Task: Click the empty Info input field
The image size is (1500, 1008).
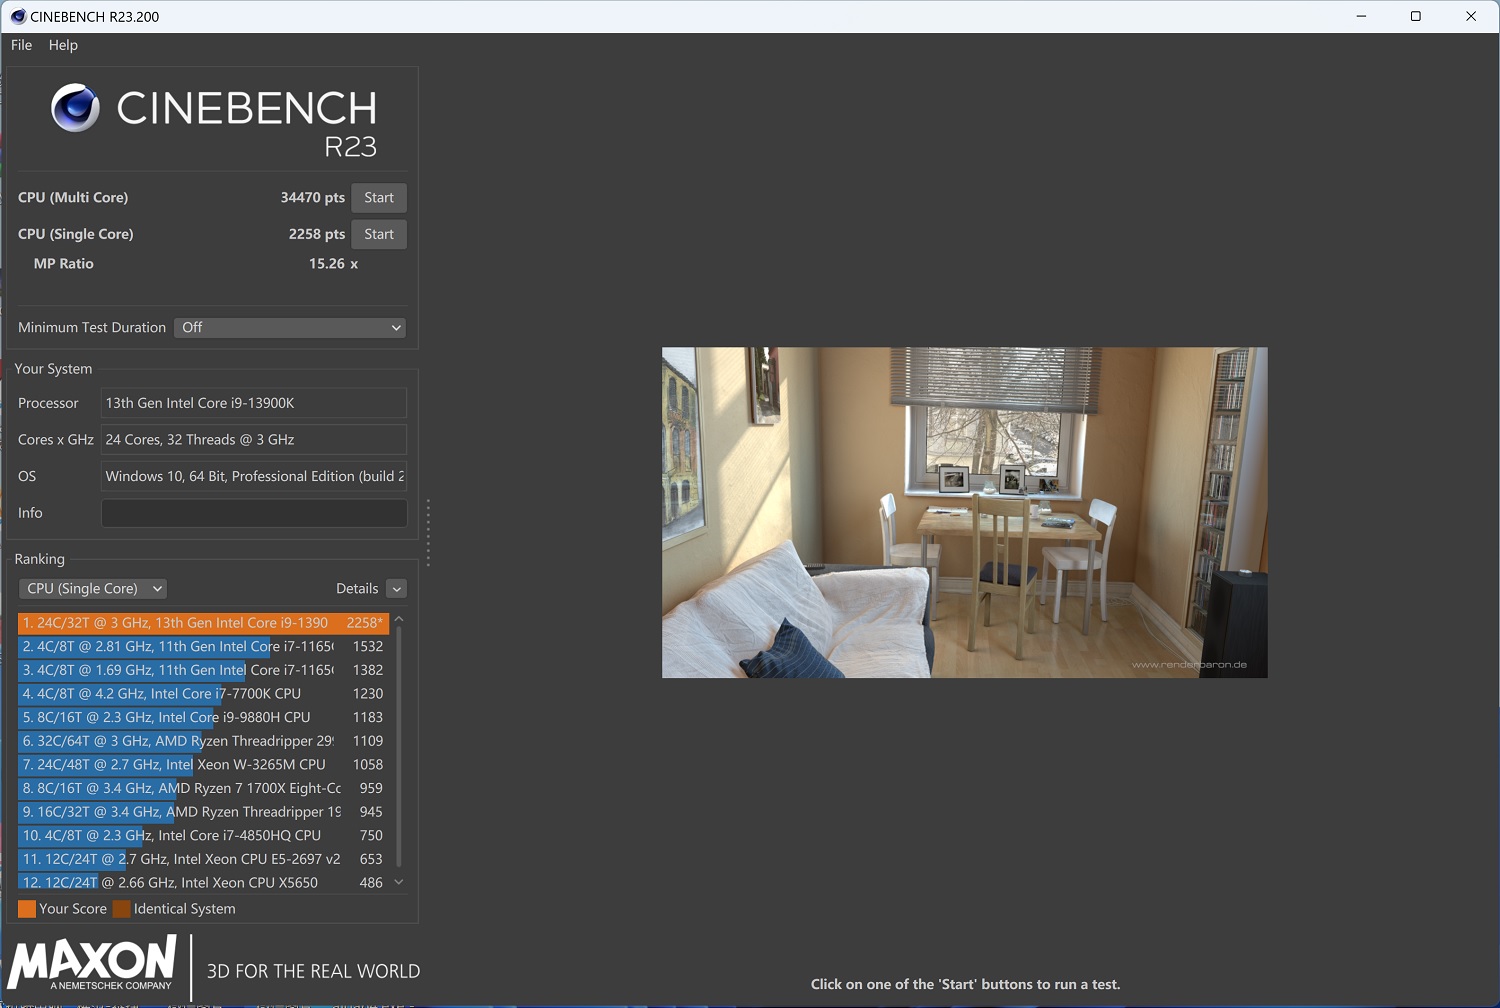Action: pos(254,513)
